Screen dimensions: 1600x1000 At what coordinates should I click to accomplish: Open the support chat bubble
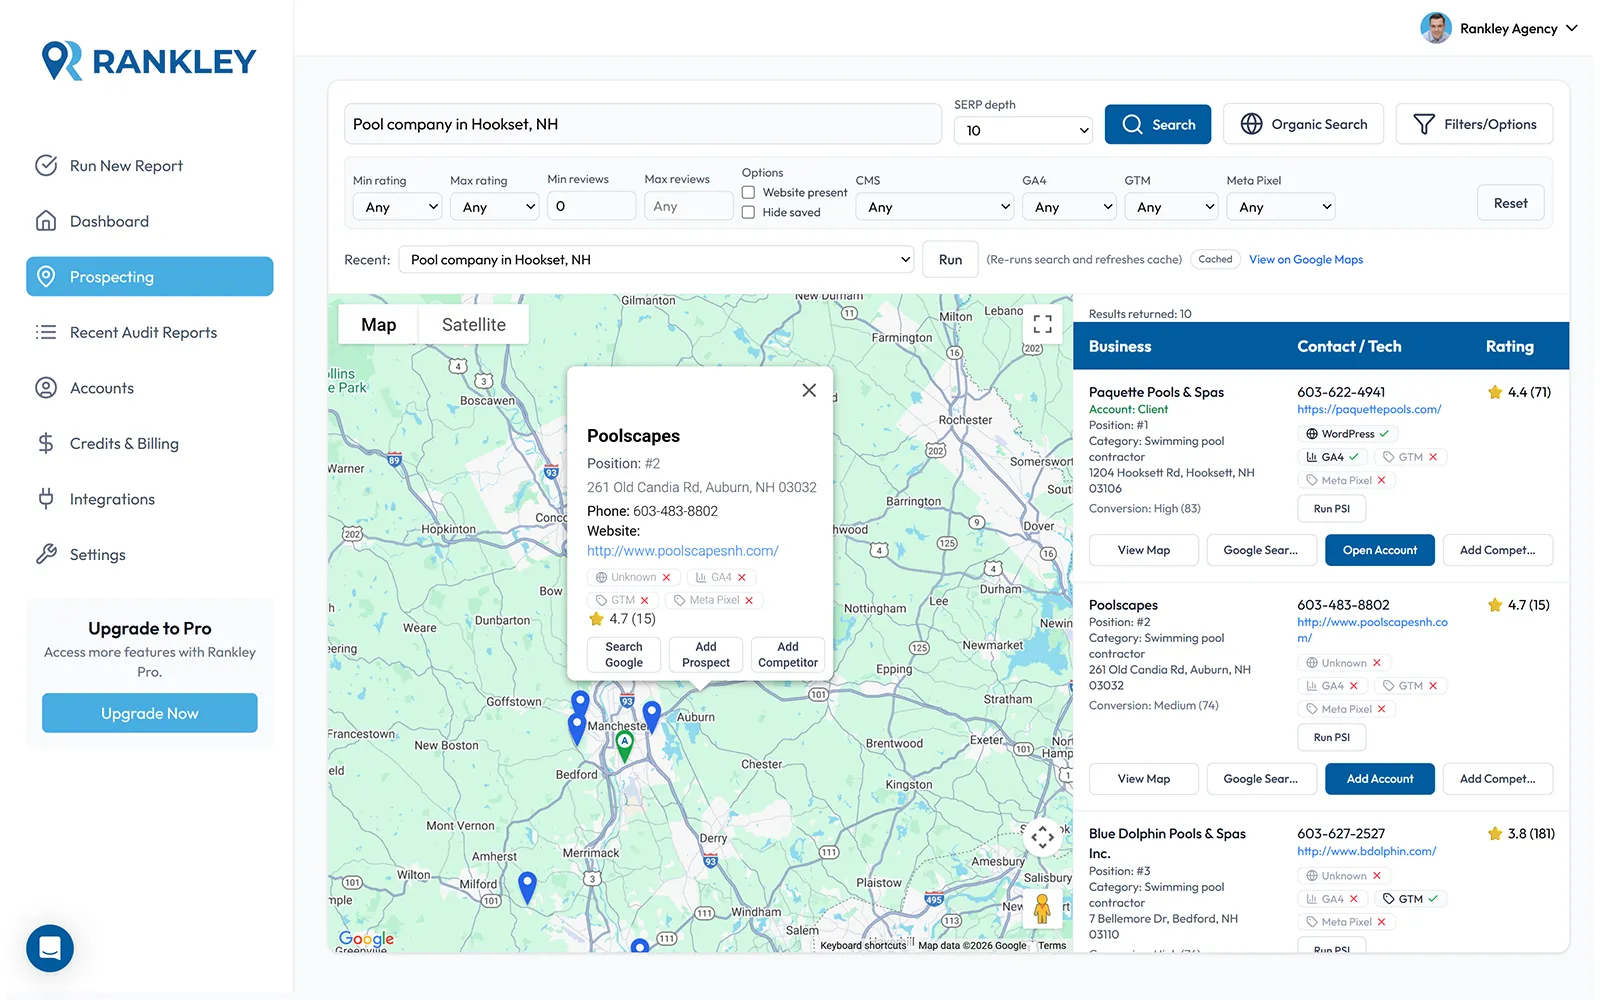(x=49, y=948)
